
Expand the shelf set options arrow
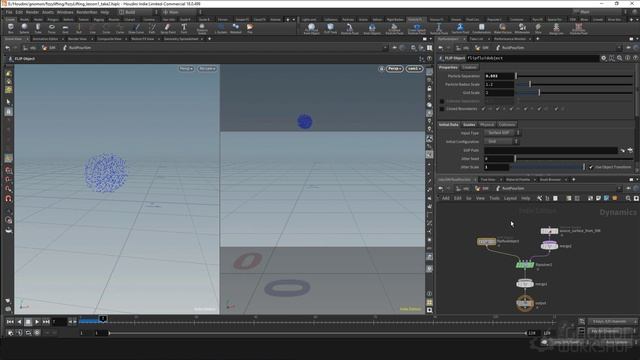tap(293, 19)
